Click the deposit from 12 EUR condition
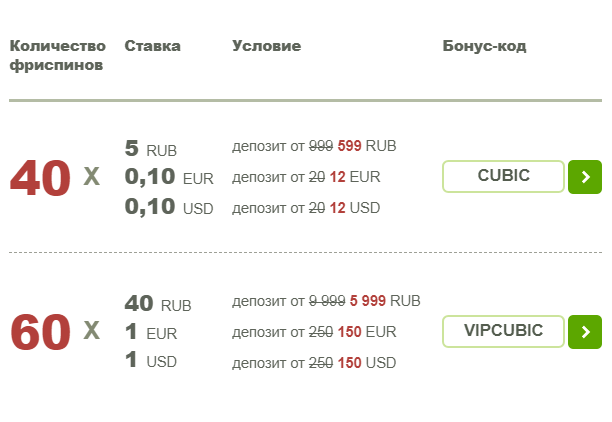The width and height of the screenshot is (612, 422). point(306,177)
